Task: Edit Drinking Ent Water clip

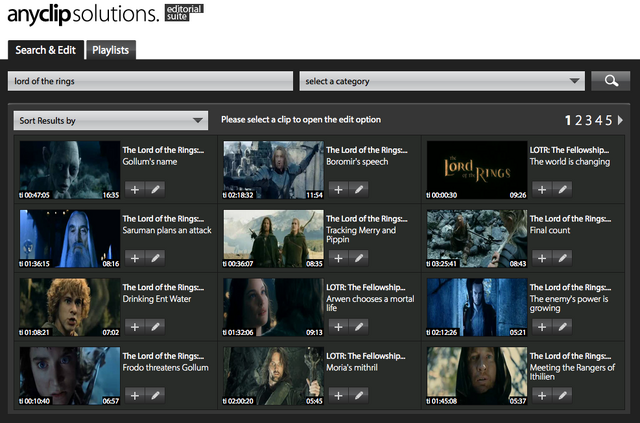Action: (155, 327)
